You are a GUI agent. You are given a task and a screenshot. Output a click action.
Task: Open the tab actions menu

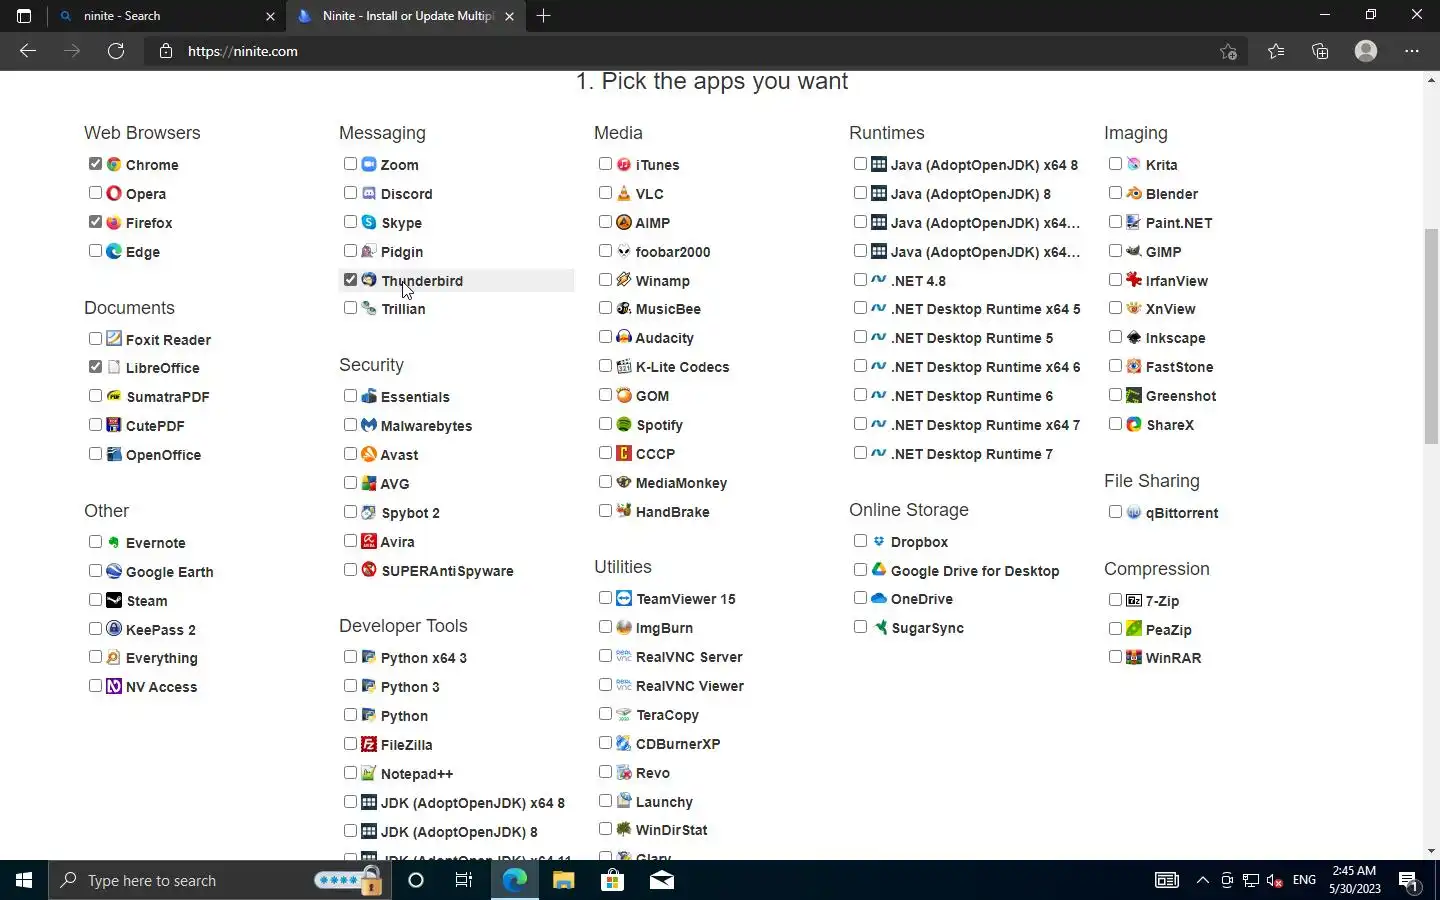24,16
